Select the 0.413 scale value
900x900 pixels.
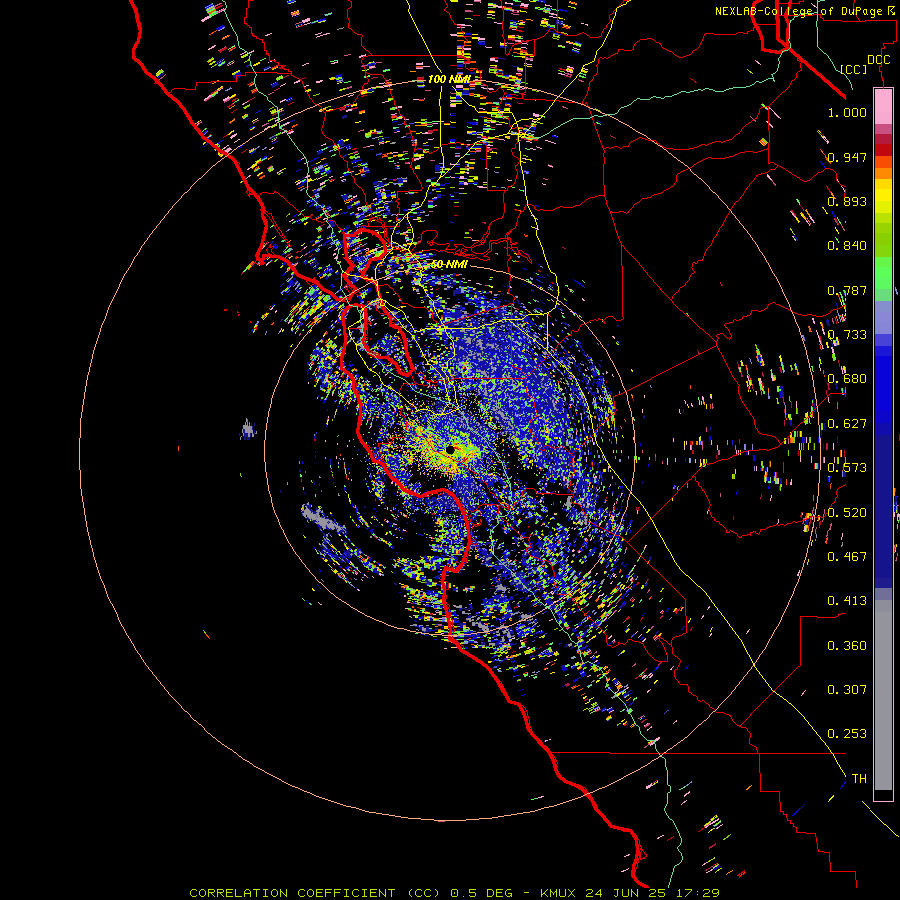click(847, 601)
